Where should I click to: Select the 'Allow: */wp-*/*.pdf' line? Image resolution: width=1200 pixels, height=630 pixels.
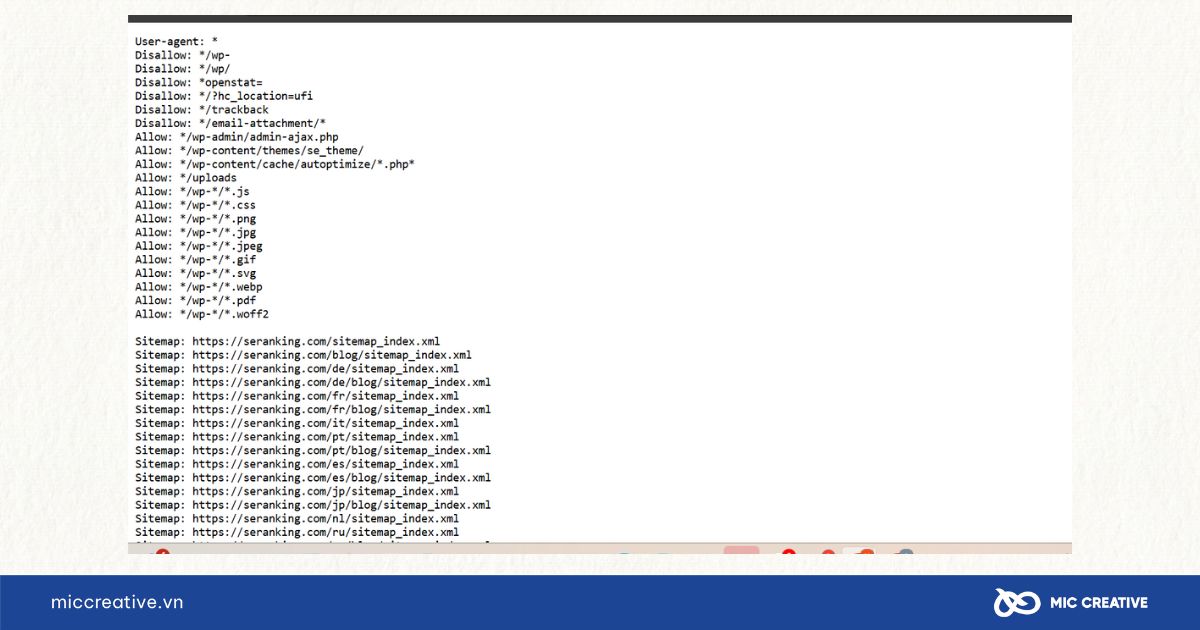(195, 300)
